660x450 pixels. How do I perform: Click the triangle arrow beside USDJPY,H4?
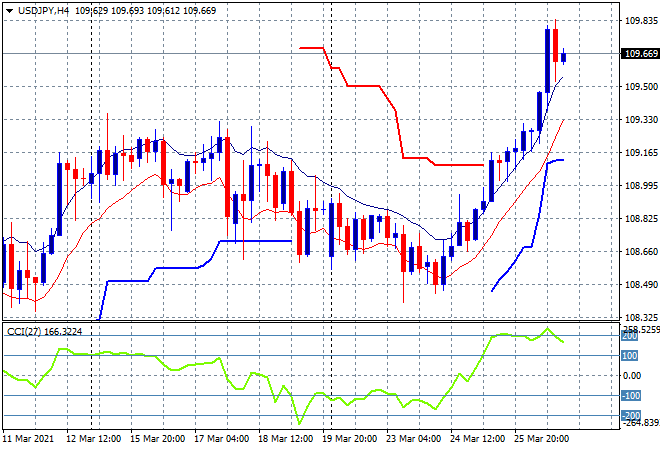tap(9, 11)
